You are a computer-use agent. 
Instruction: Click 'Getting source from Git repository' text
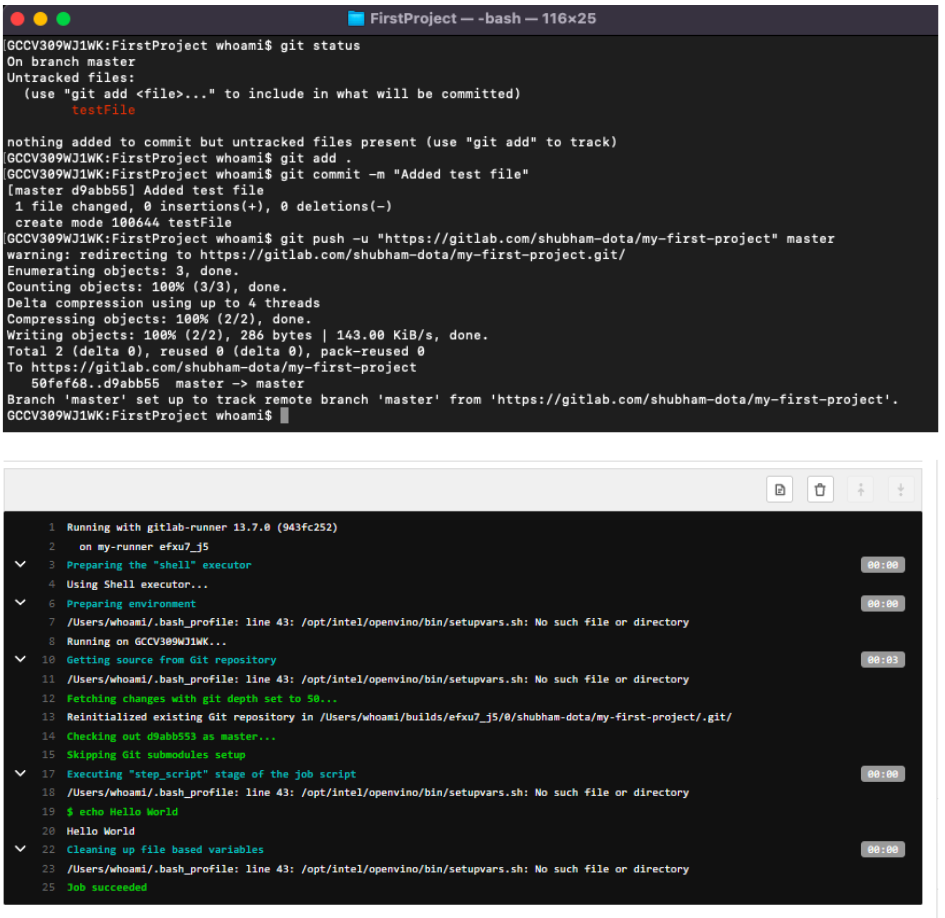point(171,660)
